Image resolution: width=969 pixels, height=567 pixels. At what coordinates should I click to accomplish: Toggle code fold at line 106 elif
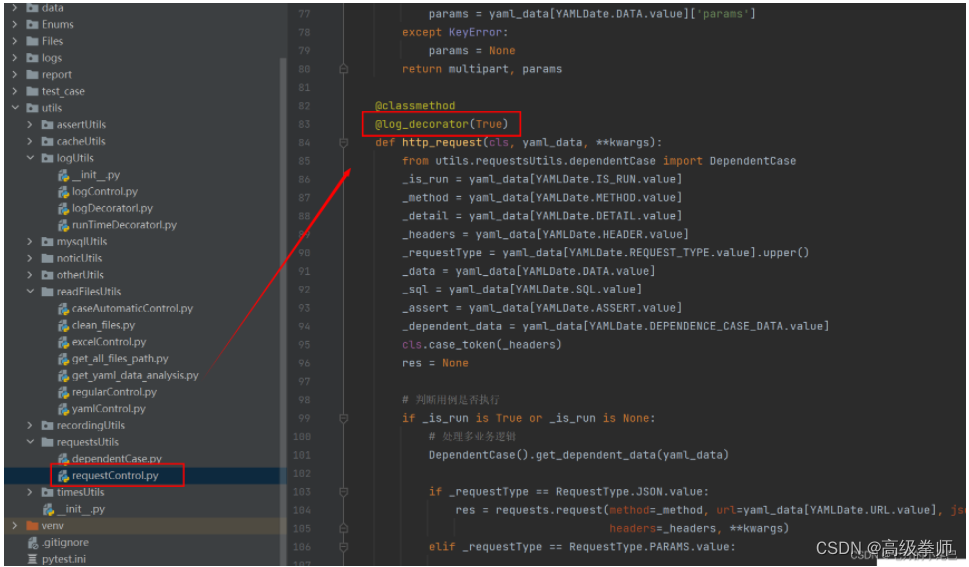pos(344,547)
